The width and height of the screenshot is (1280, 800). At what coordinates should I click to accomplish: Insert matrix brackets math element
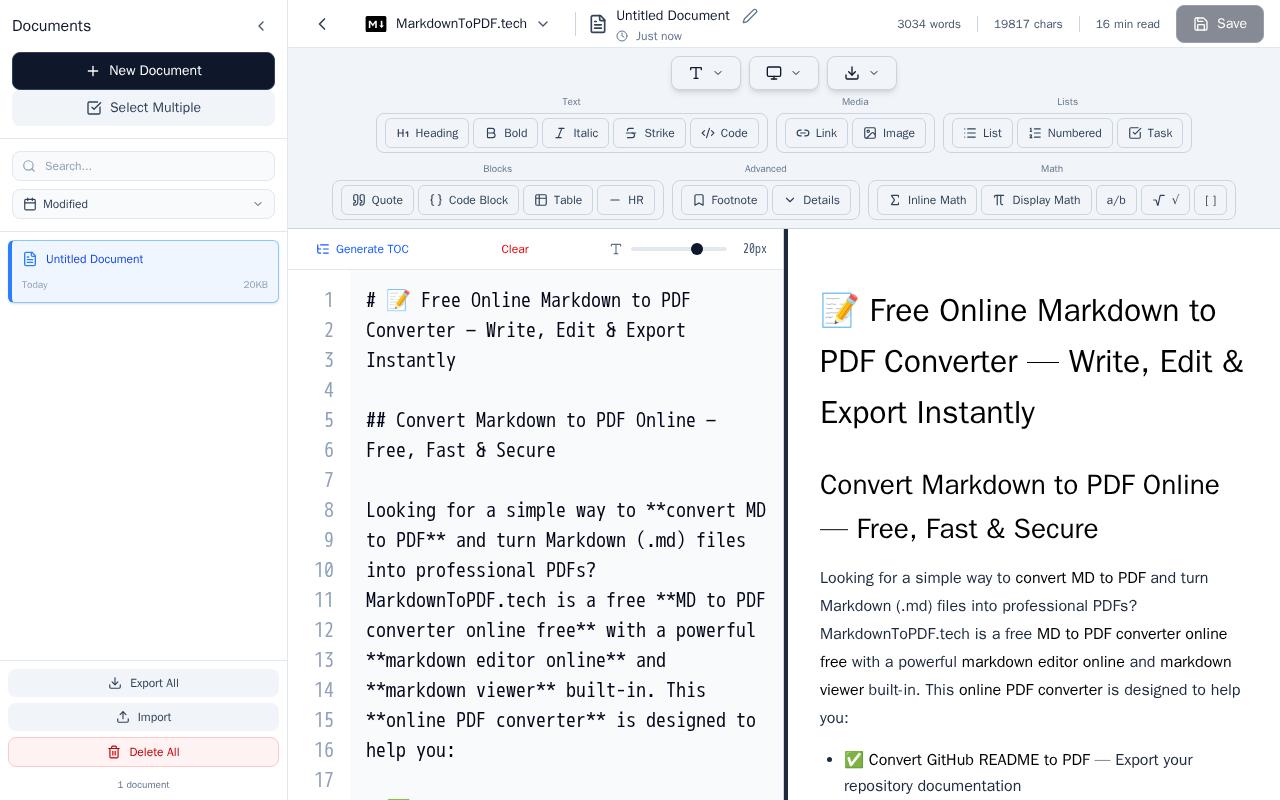pyautogui.click(x=1210, y=200)
